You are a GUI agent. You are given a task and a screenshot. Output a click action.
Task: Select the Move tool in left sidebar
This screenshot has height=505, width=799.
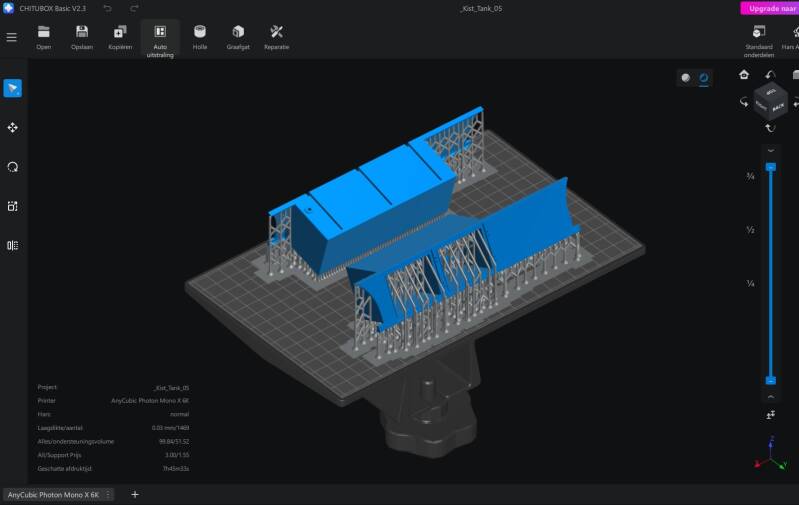pos(12,128)
